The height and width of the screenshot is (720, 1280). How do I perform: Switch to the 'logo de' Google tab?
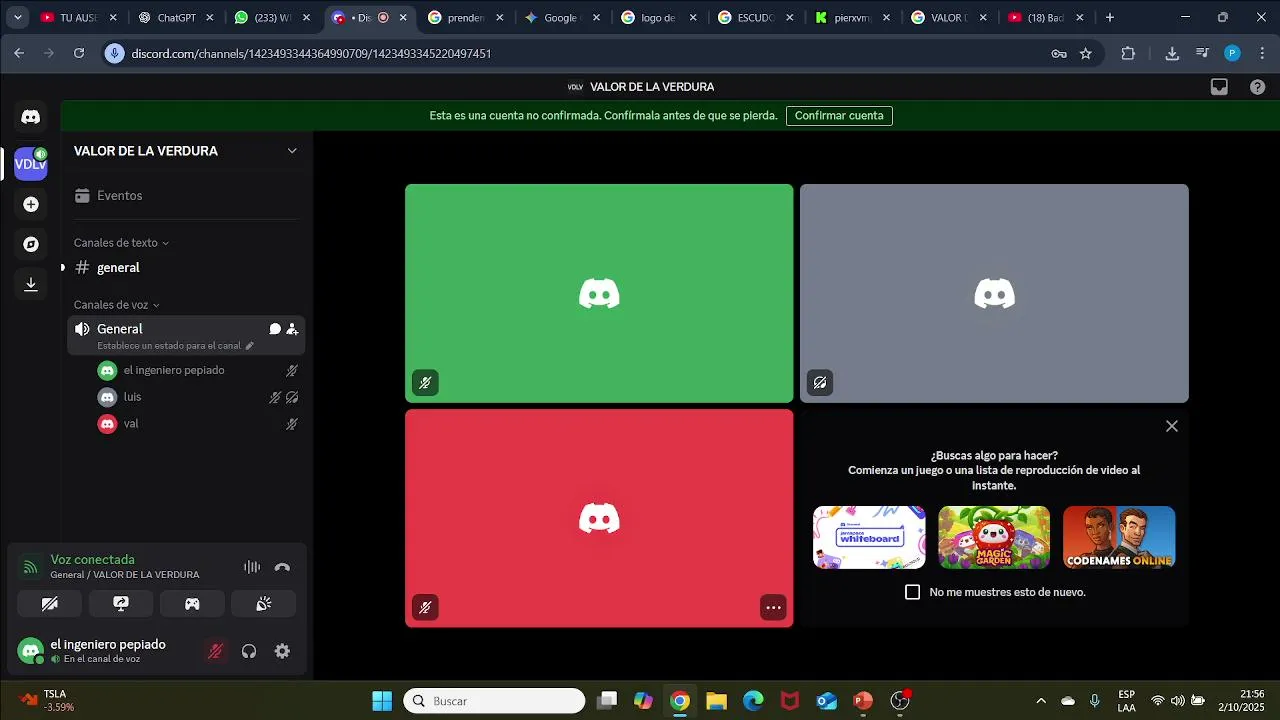pyautogui.click(x=659, y=18)
